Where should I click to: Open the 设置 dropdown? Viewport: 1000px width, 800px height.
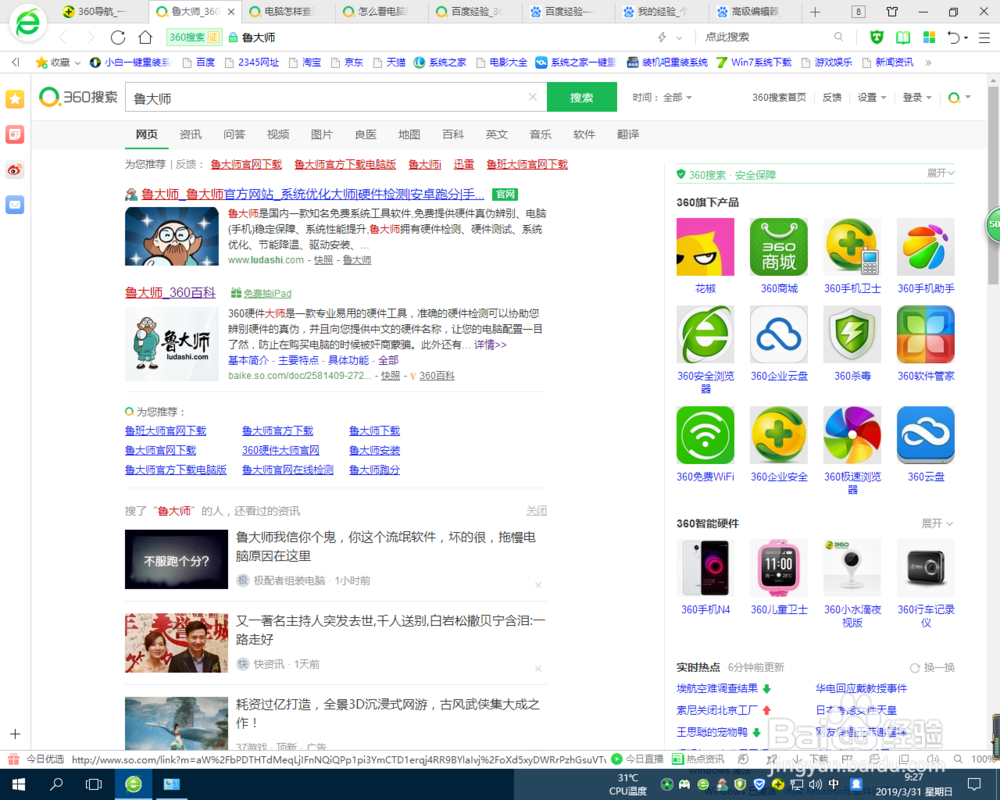click(871, 98)
